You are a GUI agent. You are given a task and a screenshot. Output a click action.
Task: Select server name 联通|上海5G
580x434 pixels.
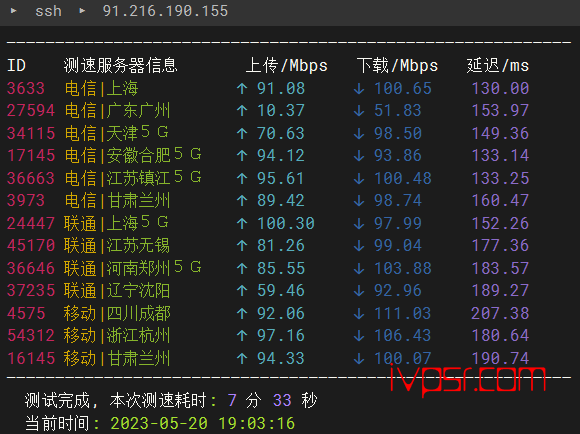[x=117, y=223]
